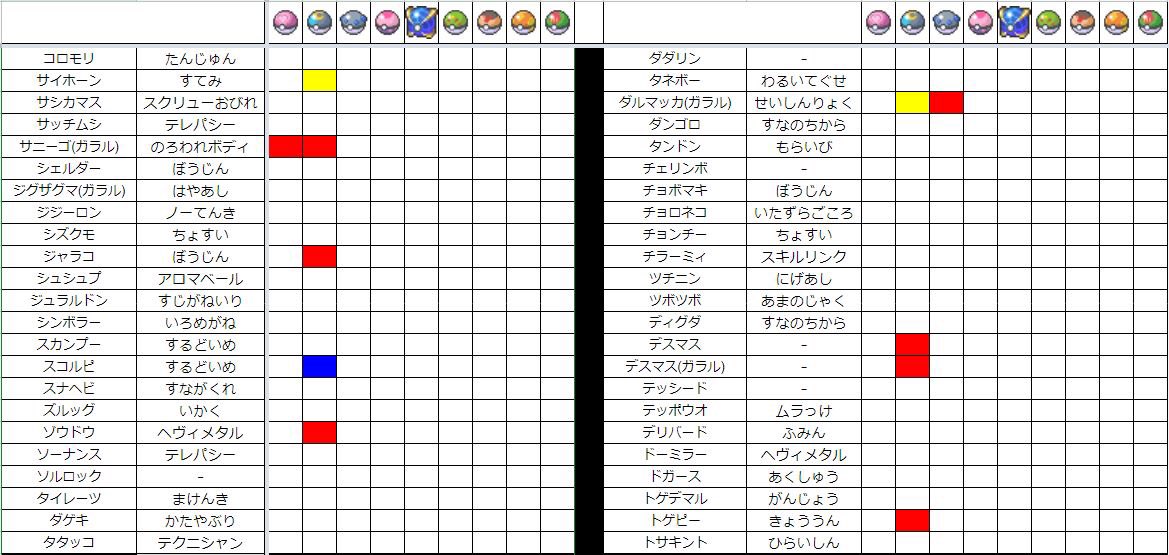Click the pink Love Ball icon above the ダダリン table
Image resolution: width=1169 pixels, height=555 pixels.
(878, 23)
